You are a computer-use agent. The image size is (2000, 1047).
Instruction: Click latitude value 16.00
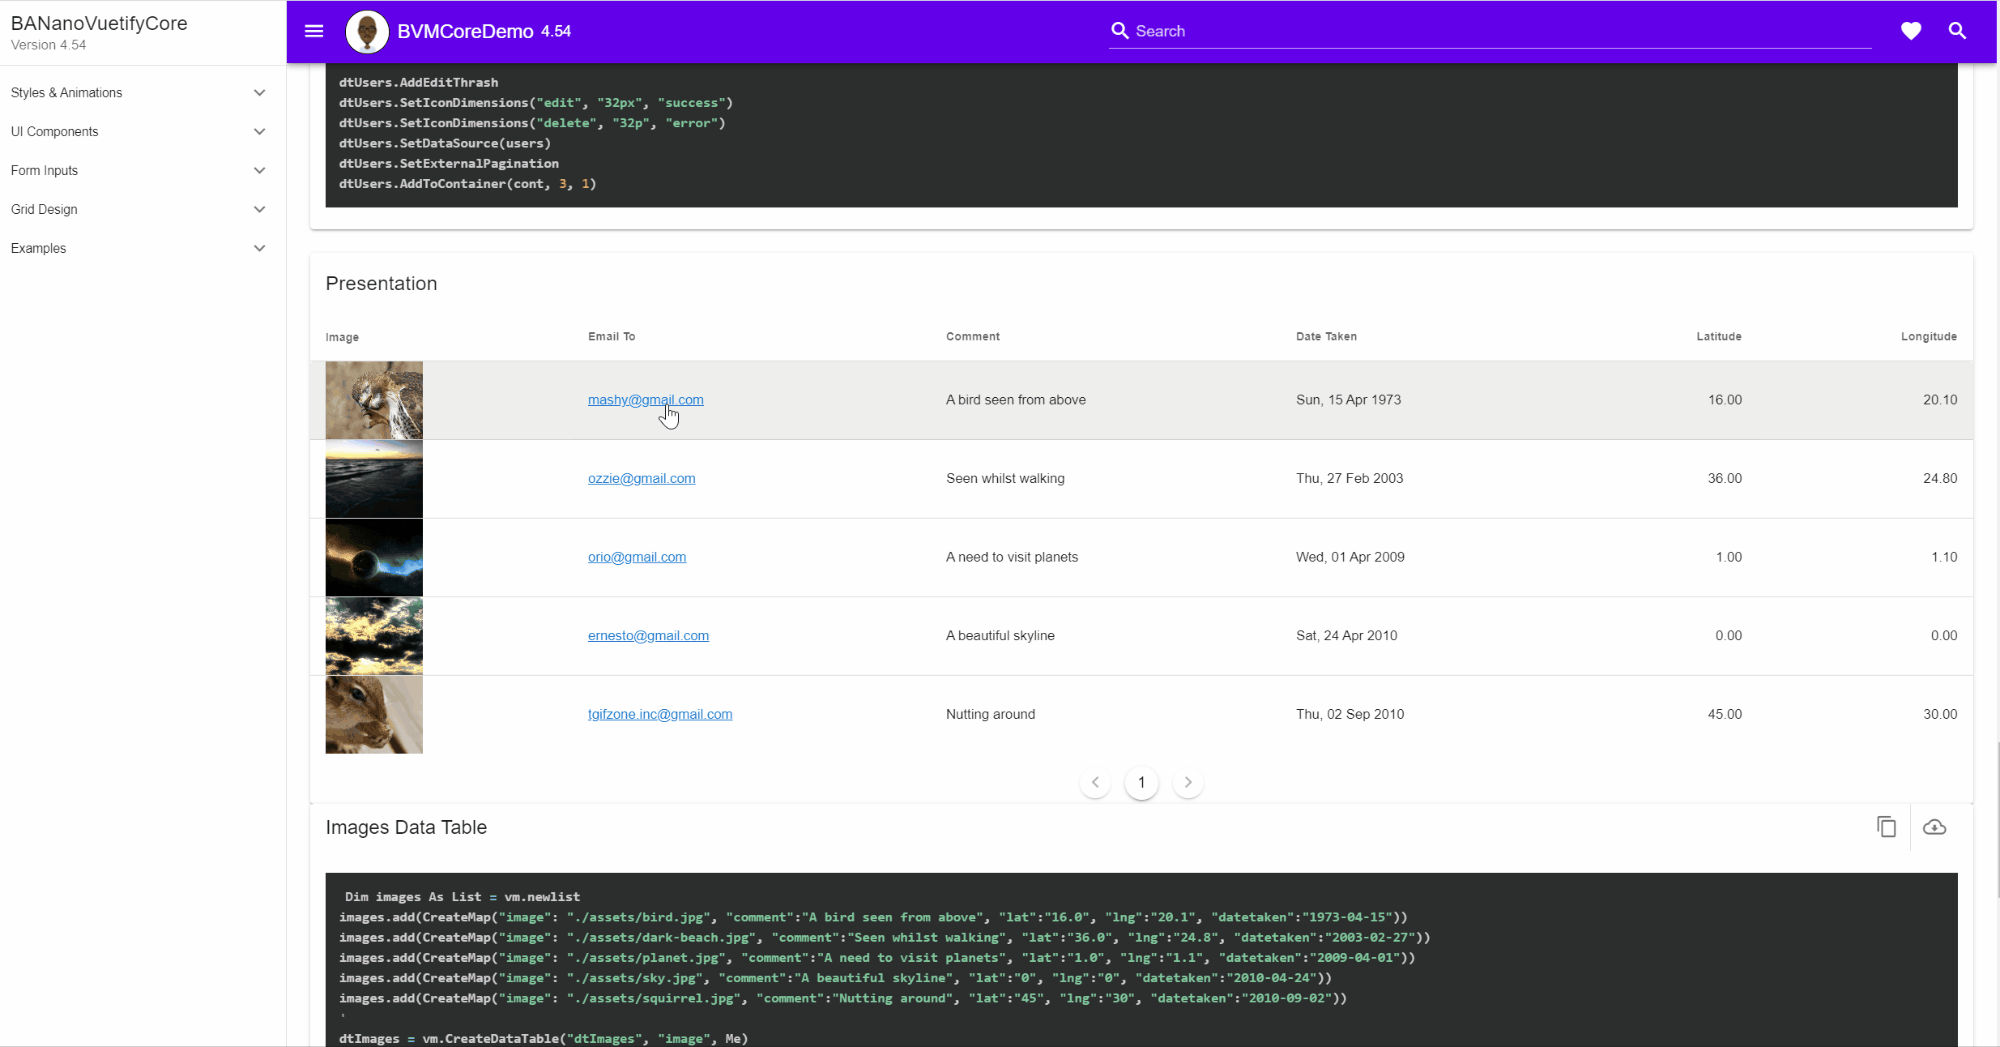(1724, 400)
